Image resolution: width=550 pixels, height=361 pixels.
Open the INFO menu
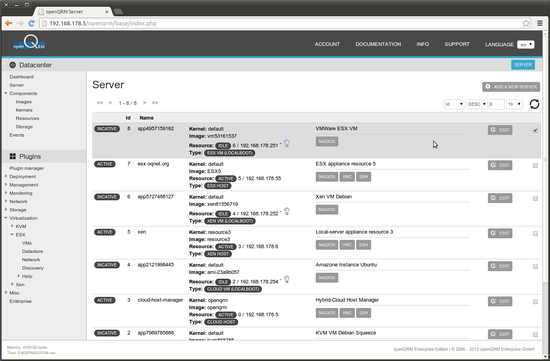423,44
